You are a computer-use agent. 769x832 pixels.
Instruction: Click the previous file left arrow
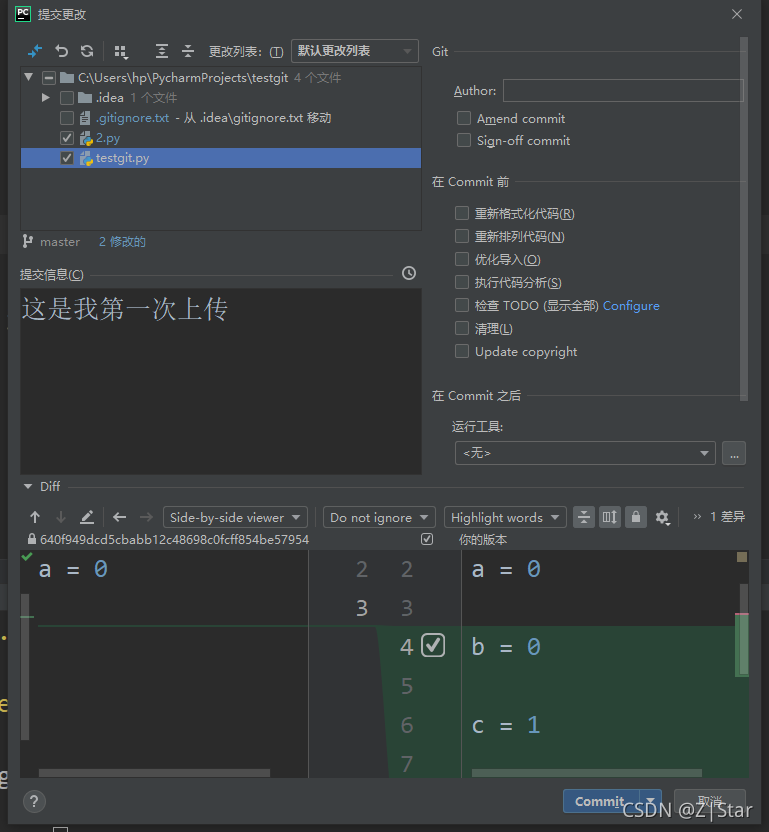(119, 517)
